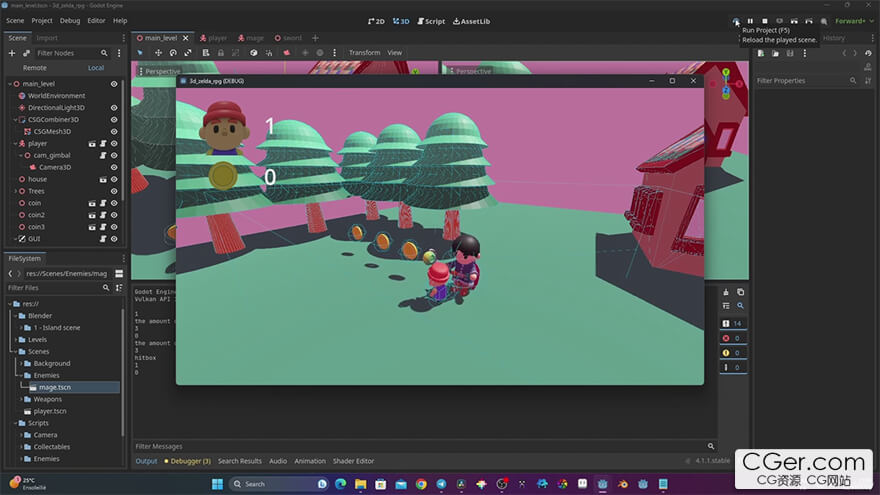Toggle visibility of coin3 node
Image resolution: width=880 pixels, height=495 pixels.
tap(114, 227)
